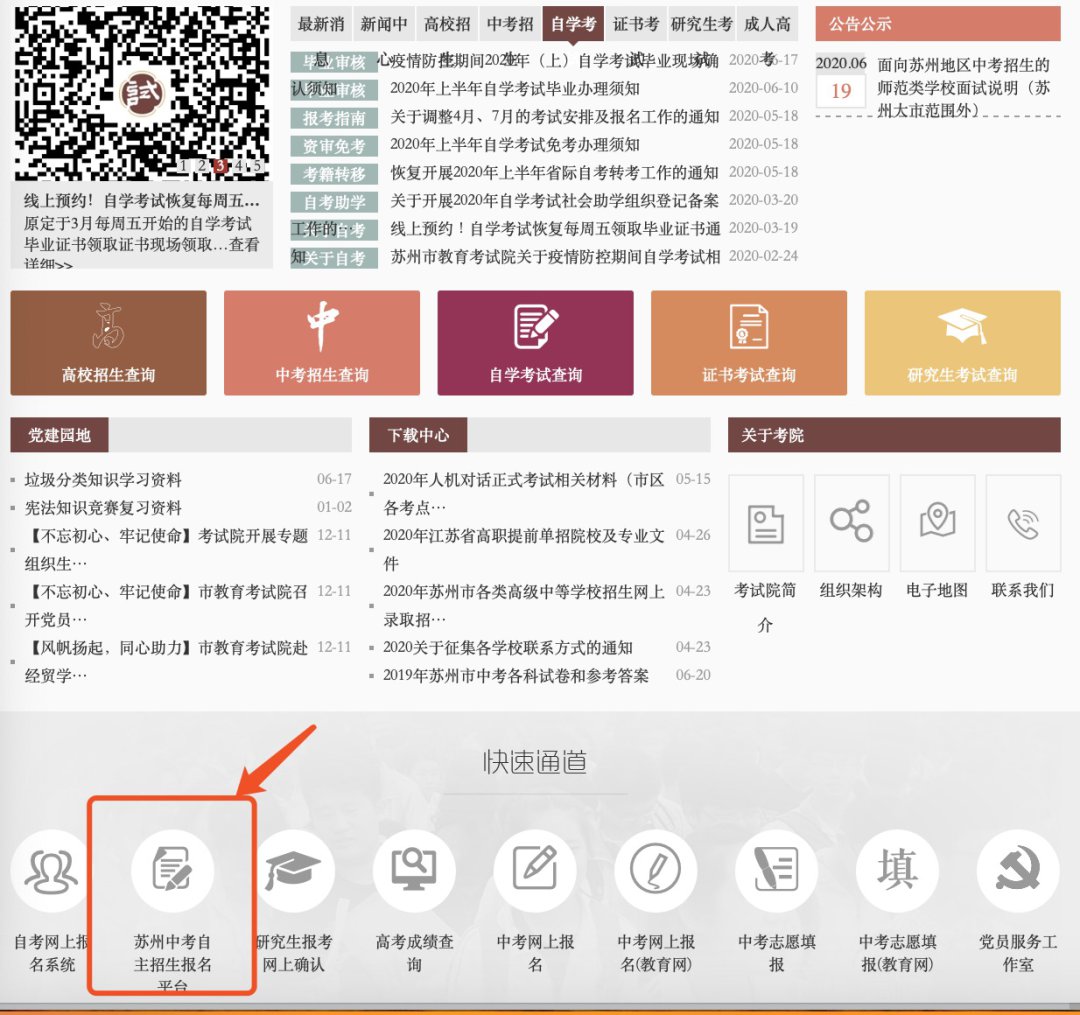The image size is (1080, 1015).
Task: Open 高考成绩查询 monitor icon
Action: 414,870
